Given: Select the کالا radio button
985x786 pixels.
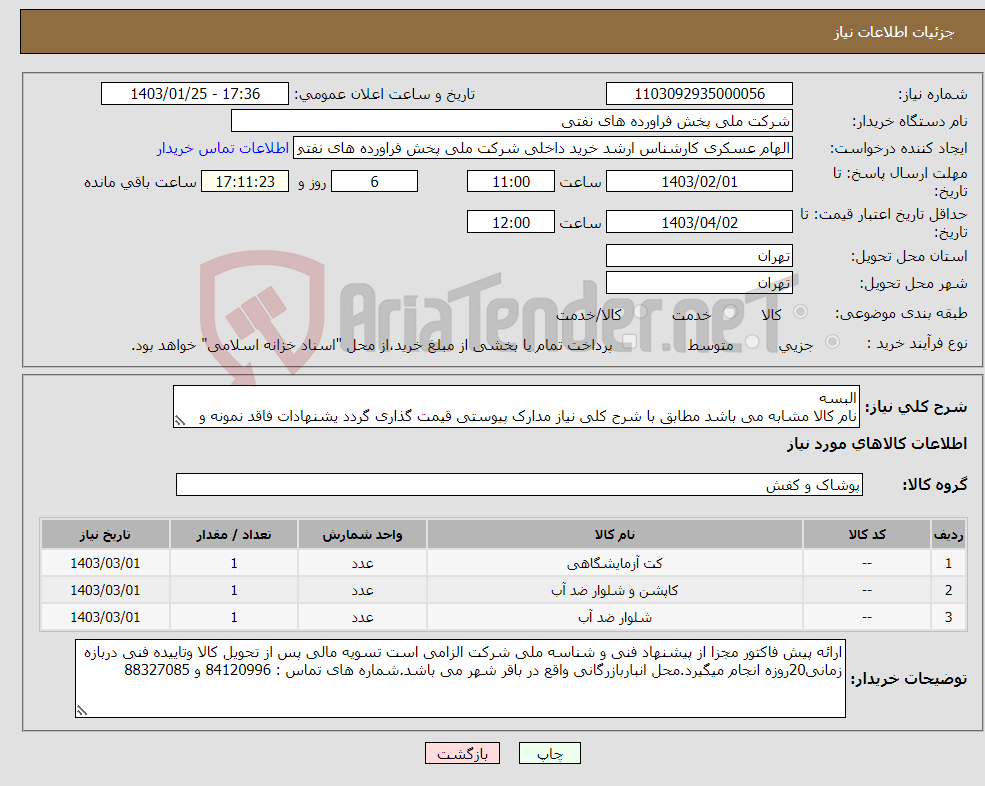Looking at the screenshot, I should 801,312.
